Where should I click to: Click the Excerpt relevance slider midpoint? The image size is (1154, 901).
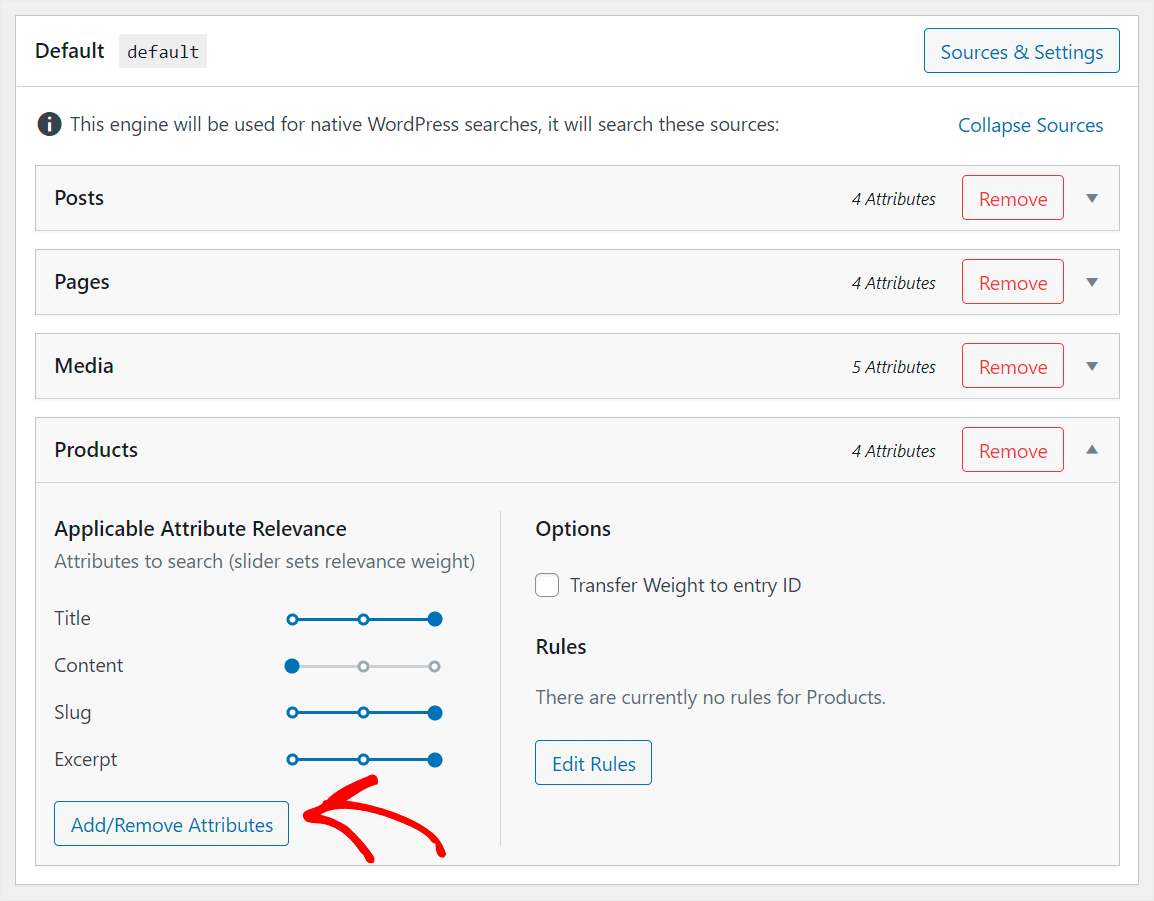coord(363,759)
